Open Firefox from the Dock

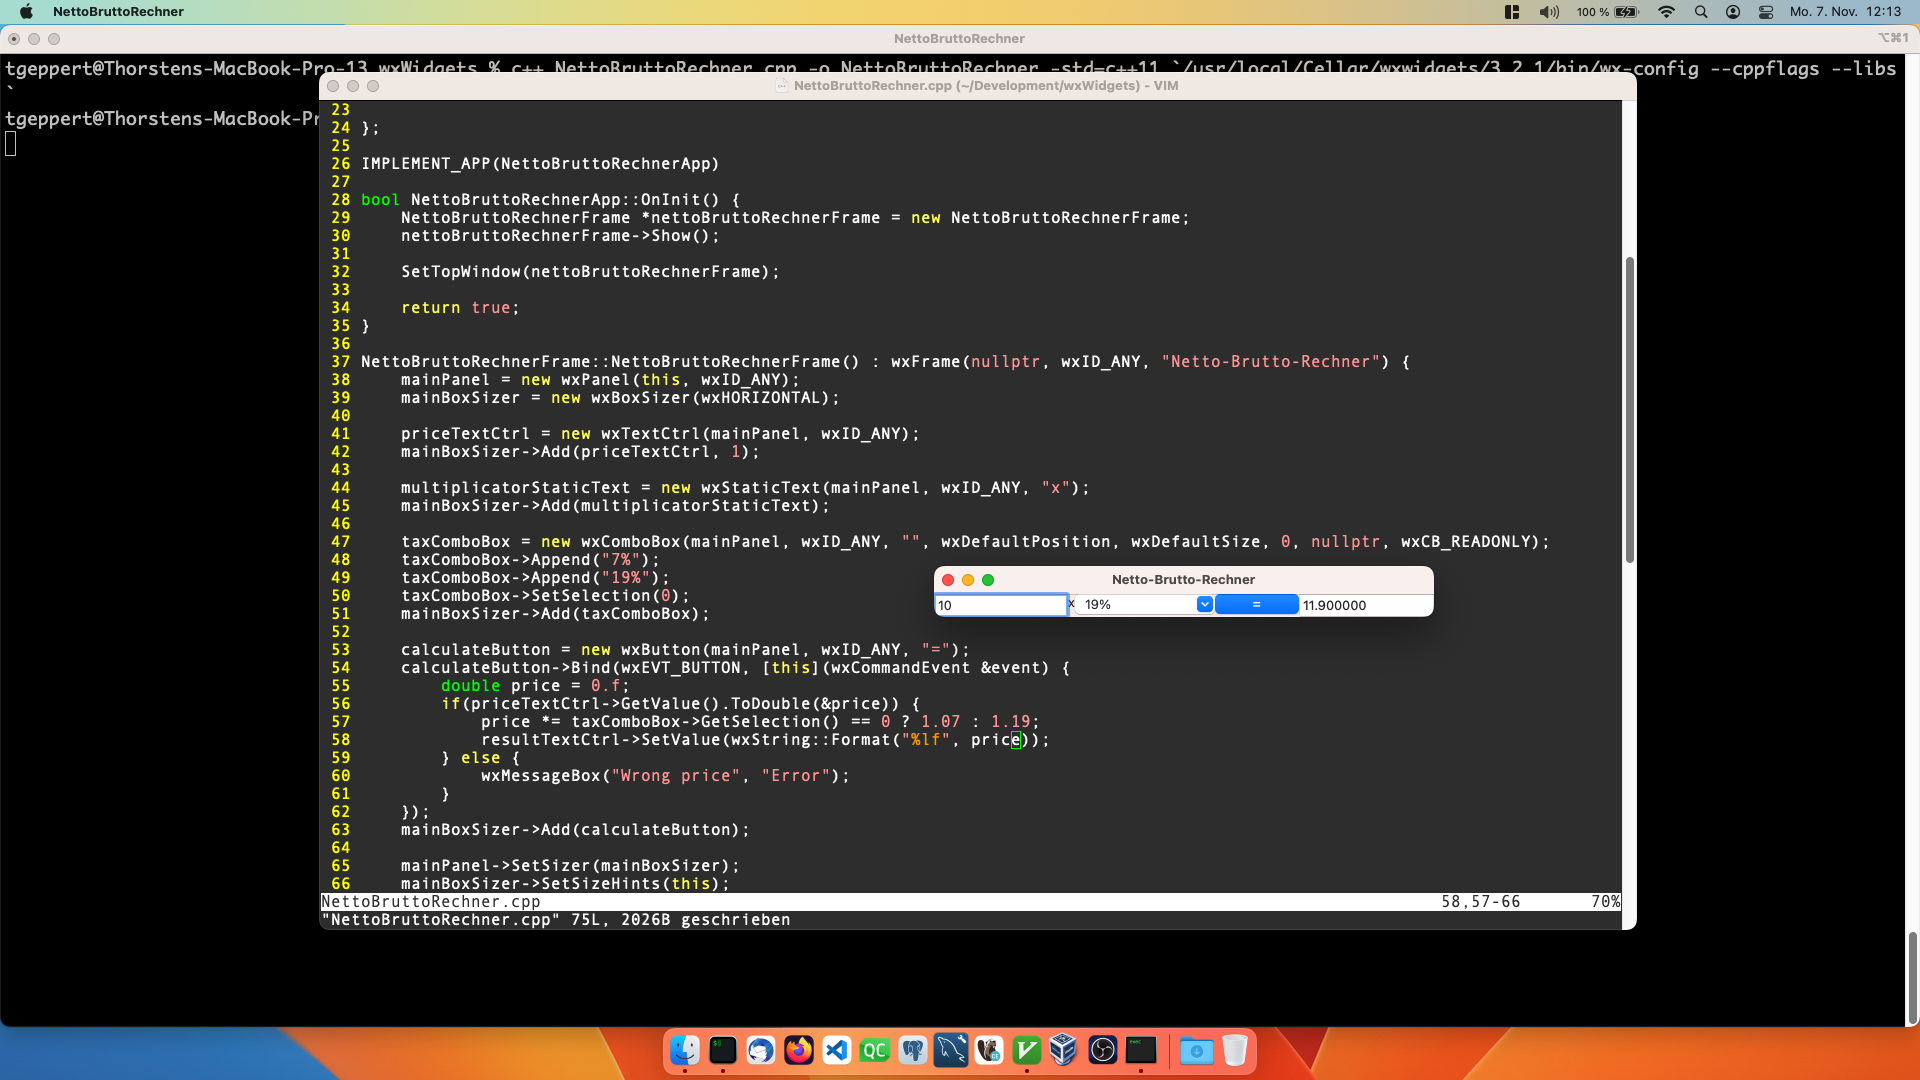798,1050
